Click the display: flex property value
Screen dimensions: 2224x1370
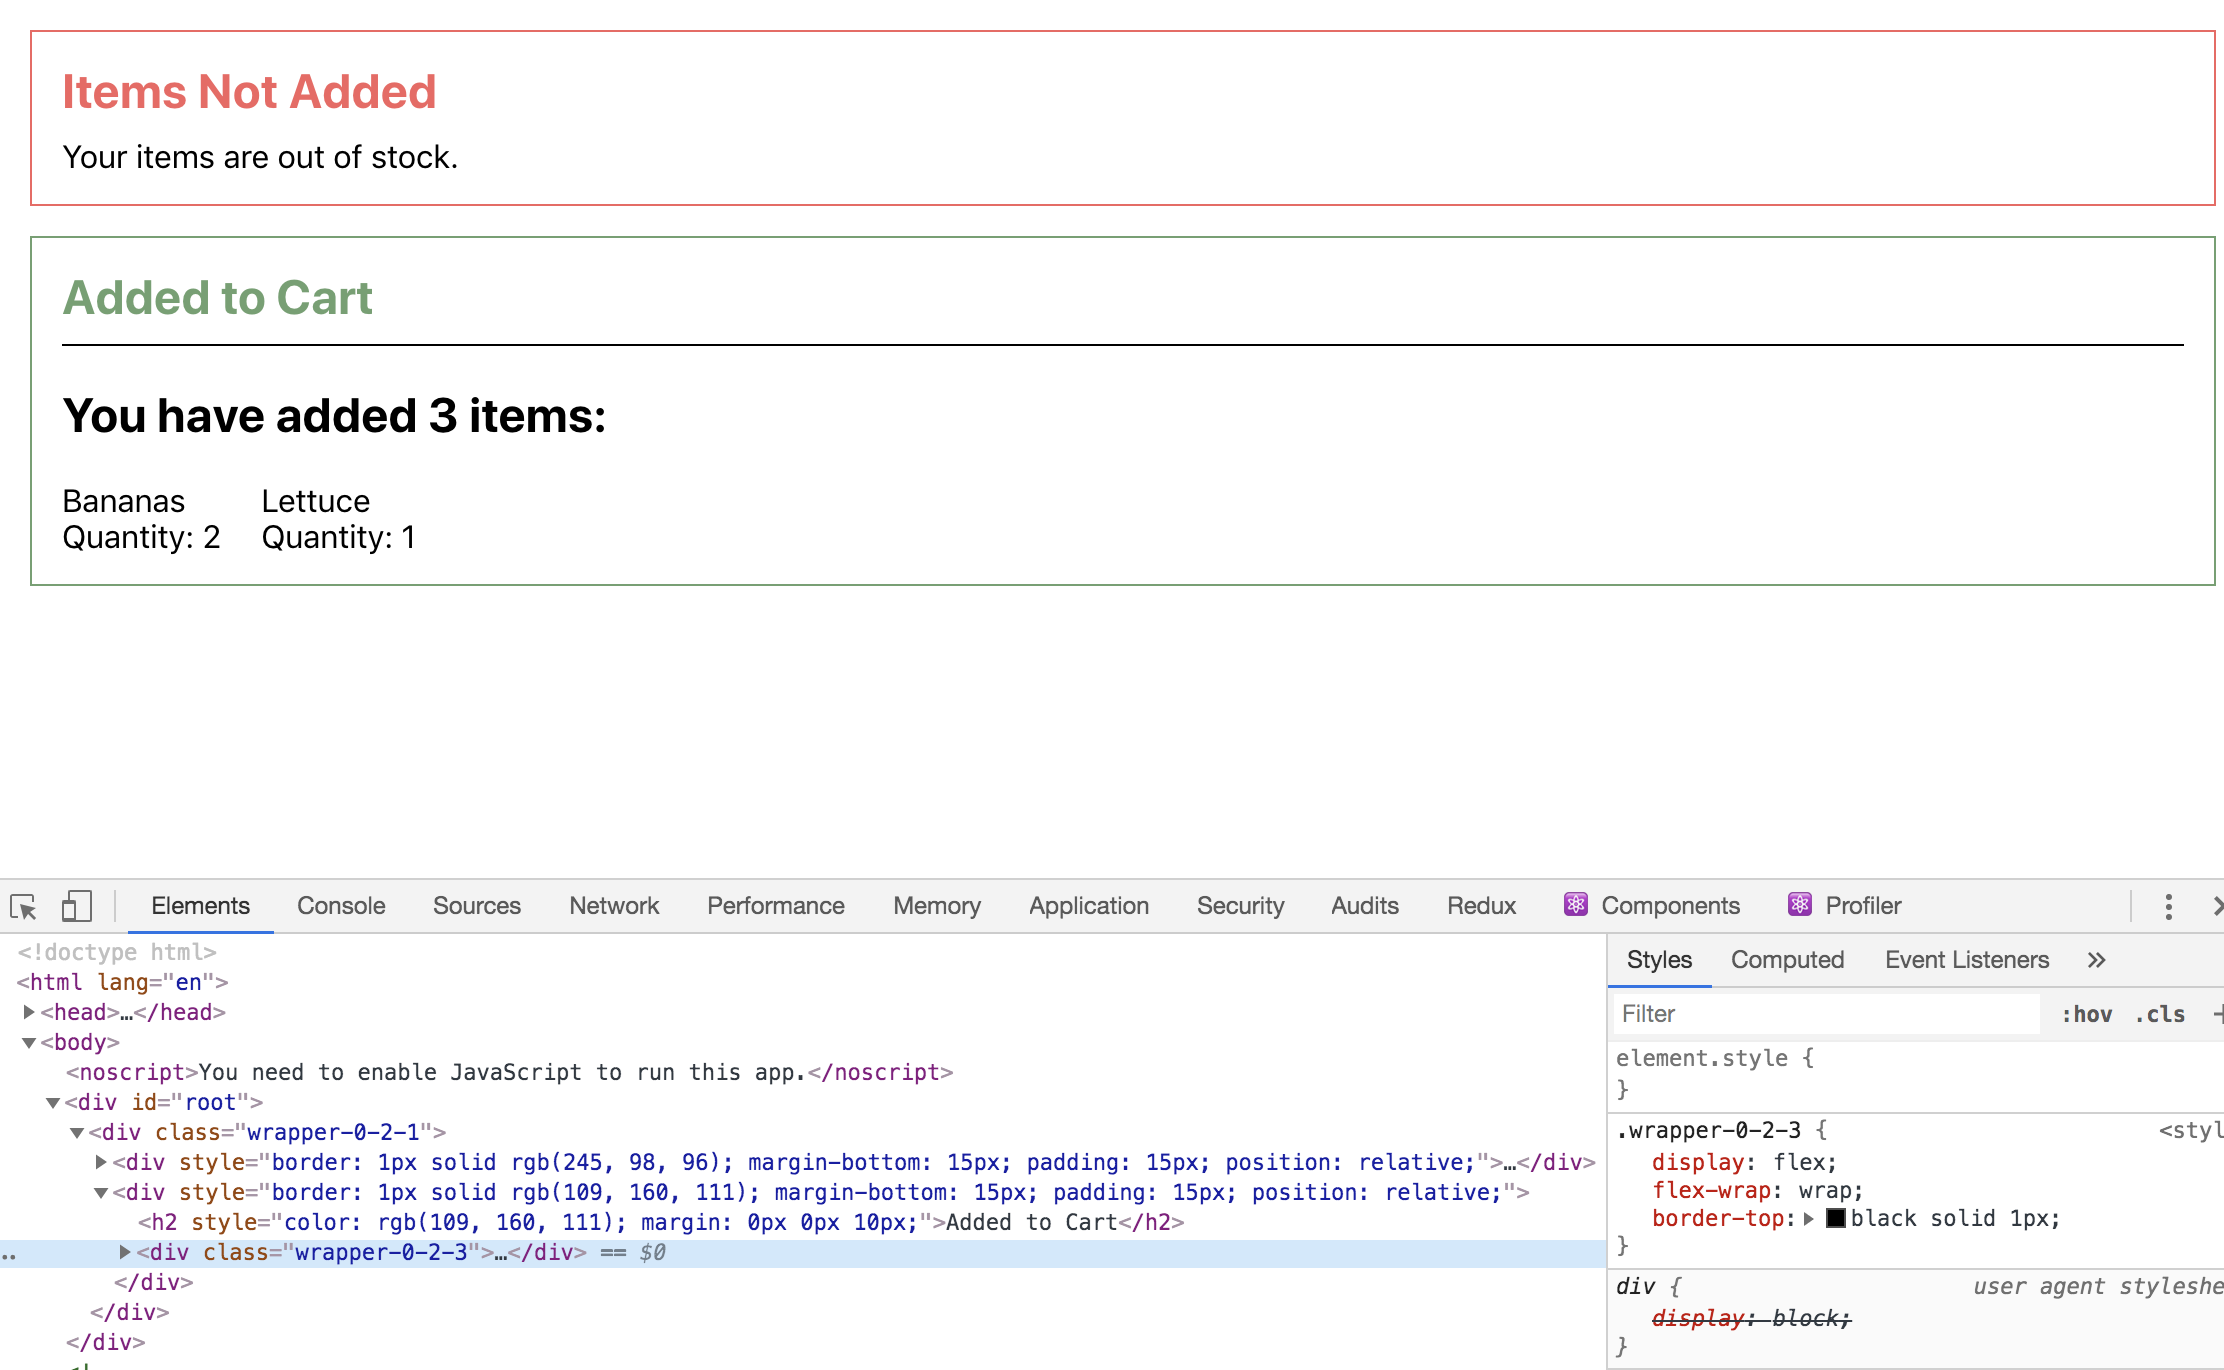(x=1804, y=1162)
